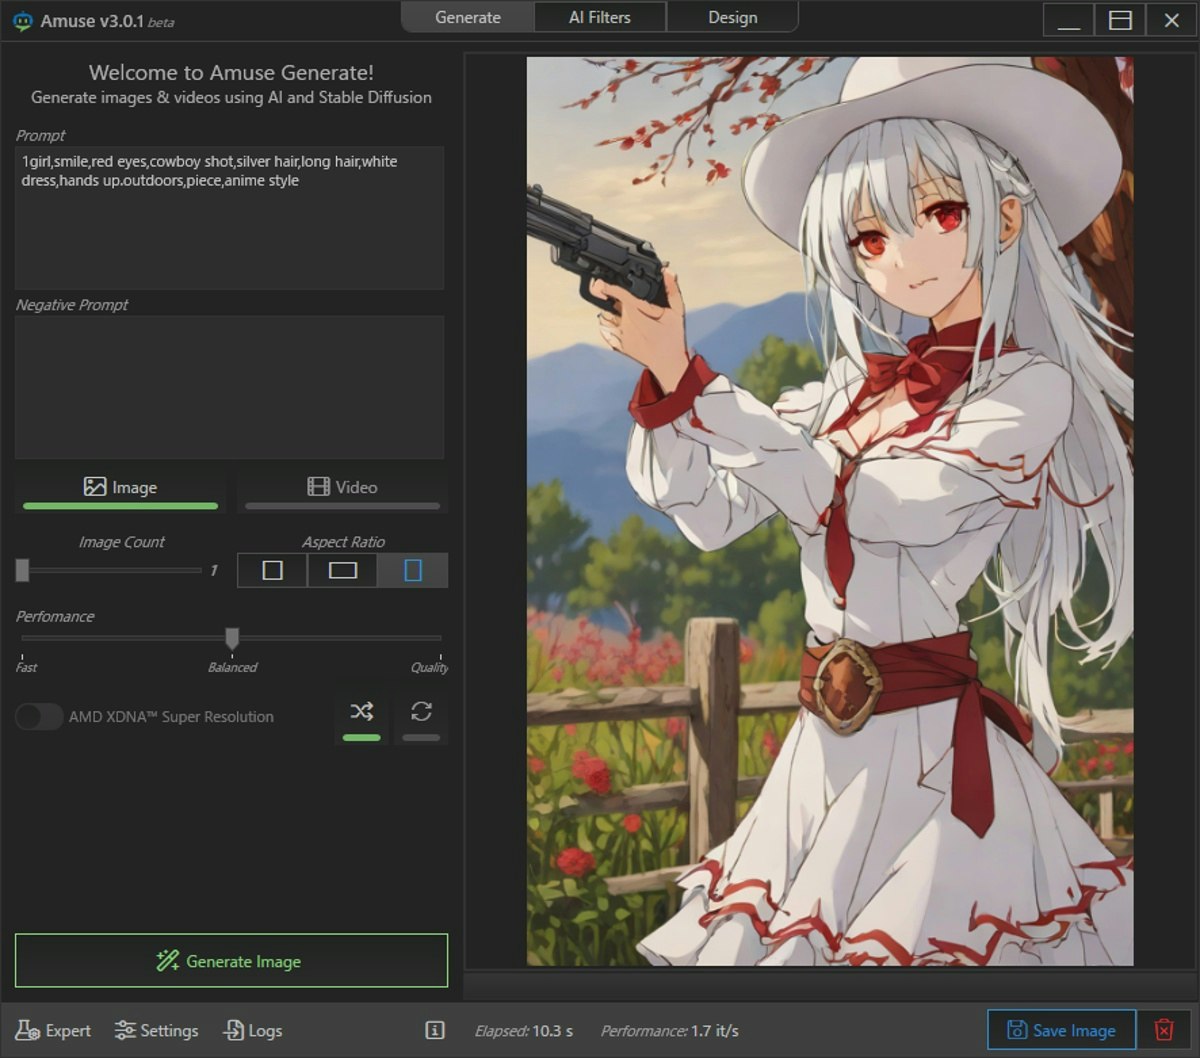Click the Performance slider handle at Balanced
Screen dimensions: 1200x1058
[232, 638]
